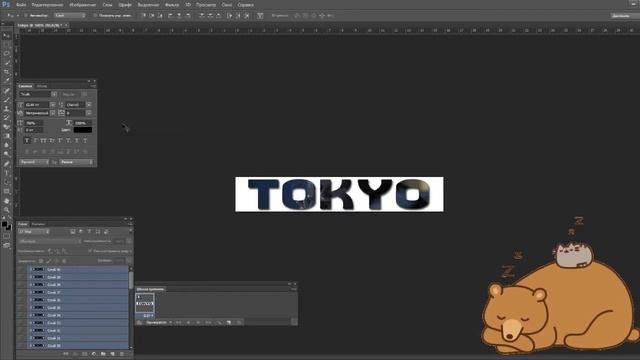Image resolution: width=640 pixels, height=360 pixels.
Task: Select frame 1 thumbnail in timeline
Action: (145, 303)
